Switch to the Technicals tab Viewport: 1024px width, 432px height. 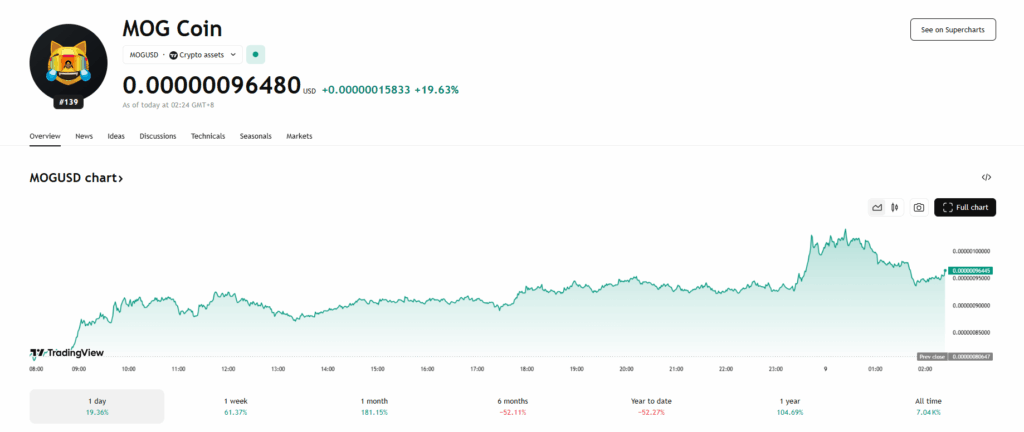coord(208,136)
